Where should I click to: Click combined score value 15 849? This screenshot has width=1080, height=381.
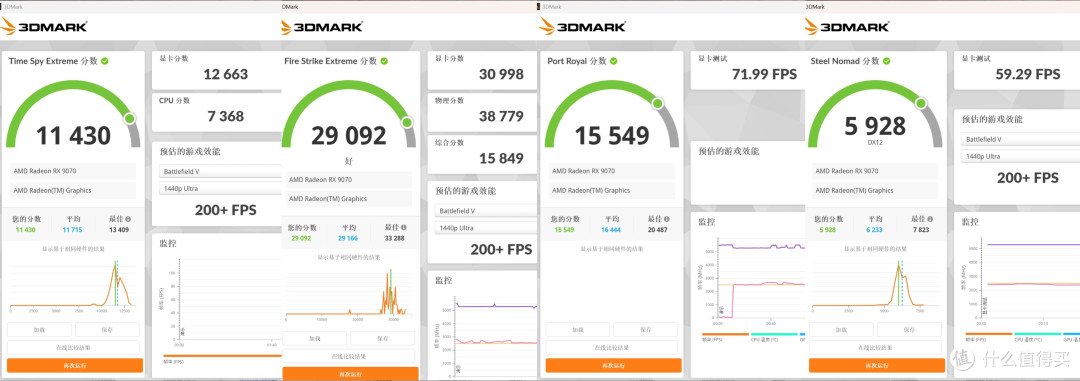coord(501,158)
